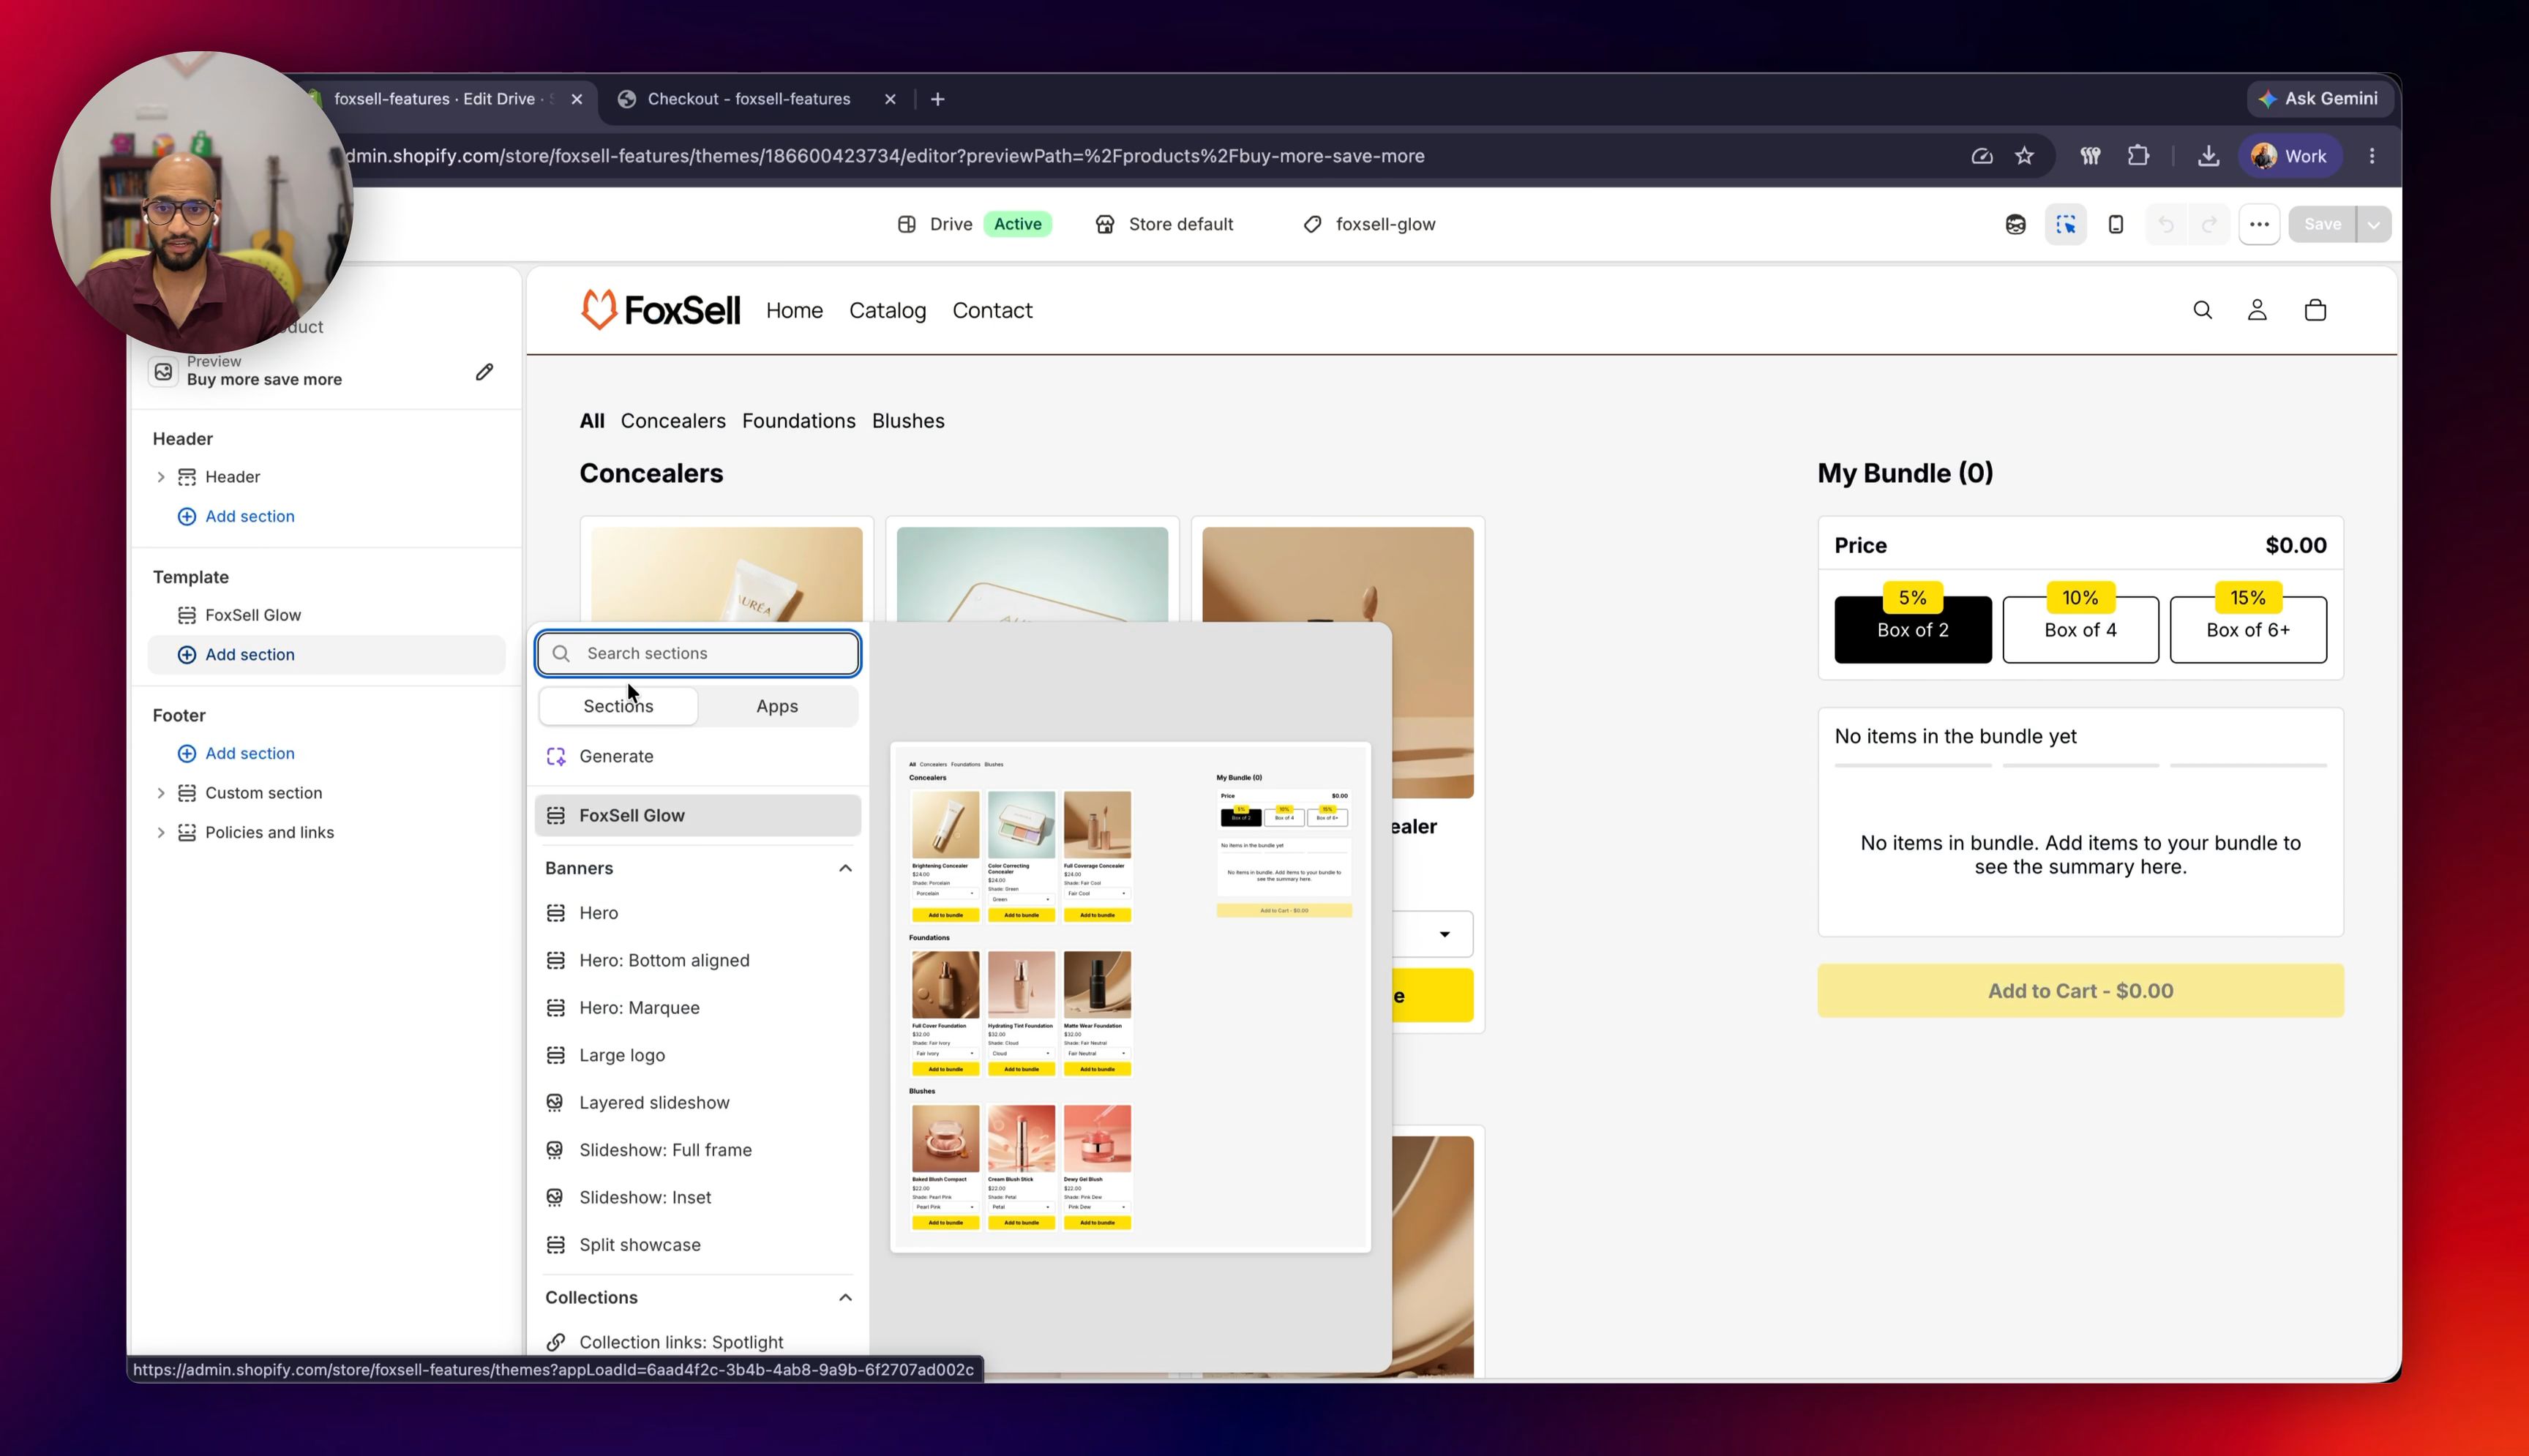Image resolution: width=2529 pixels, height=1456 pixels.
Task: Select the Box of 6+ bundle option
Action: click(x=2248, y=630)
